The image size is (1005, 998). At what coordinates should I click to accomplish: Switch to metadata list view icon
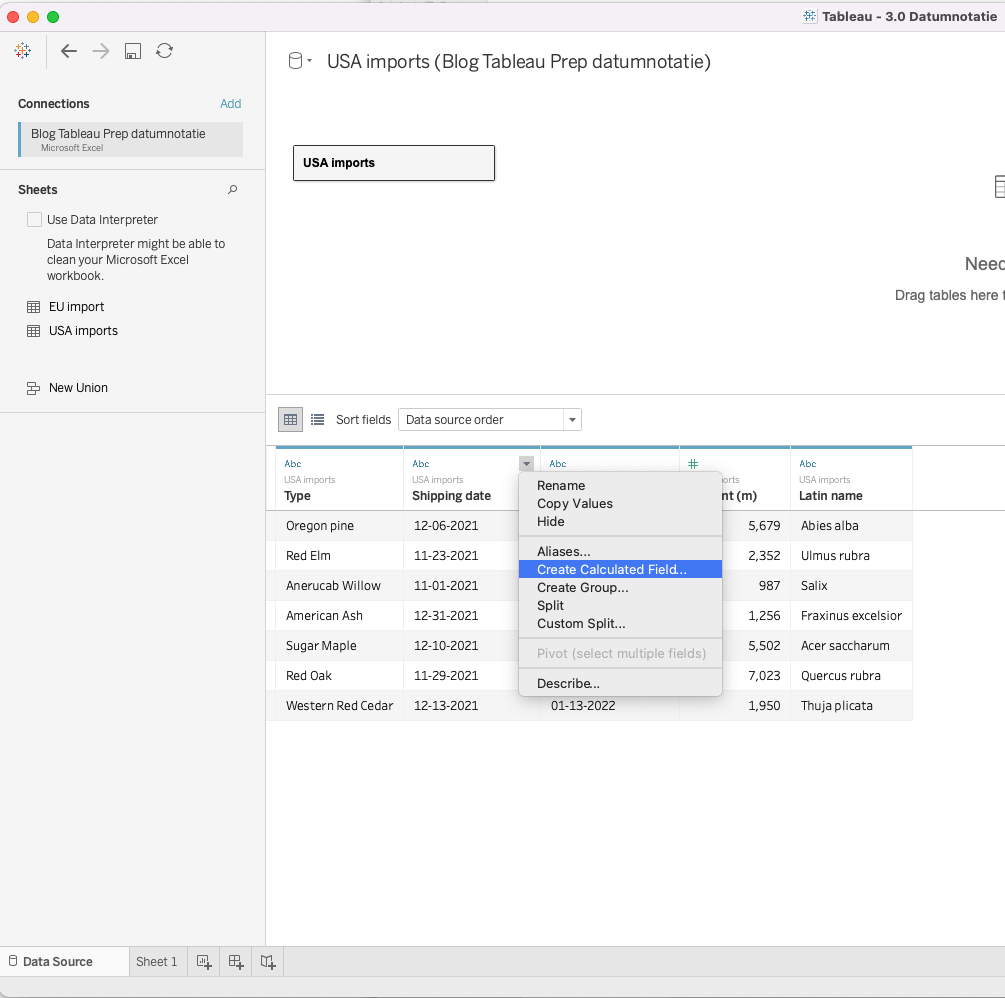tap(318, 420)
